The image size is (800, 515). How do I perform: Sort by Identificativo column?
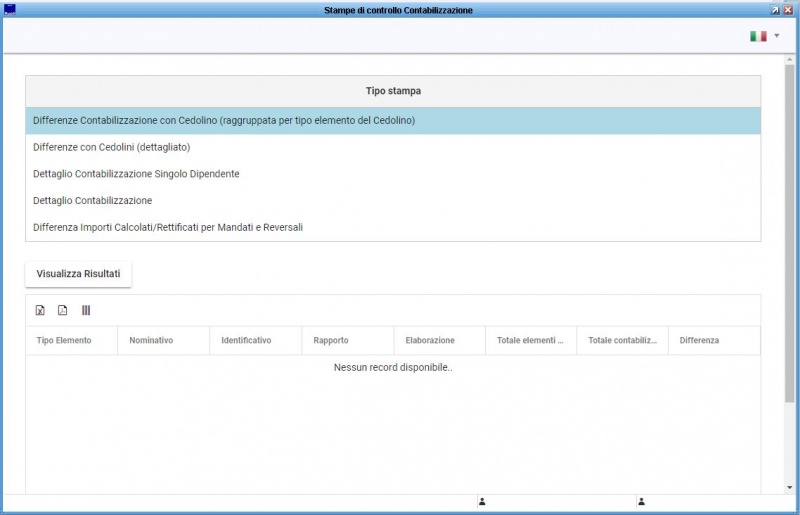tap(256, 340)
